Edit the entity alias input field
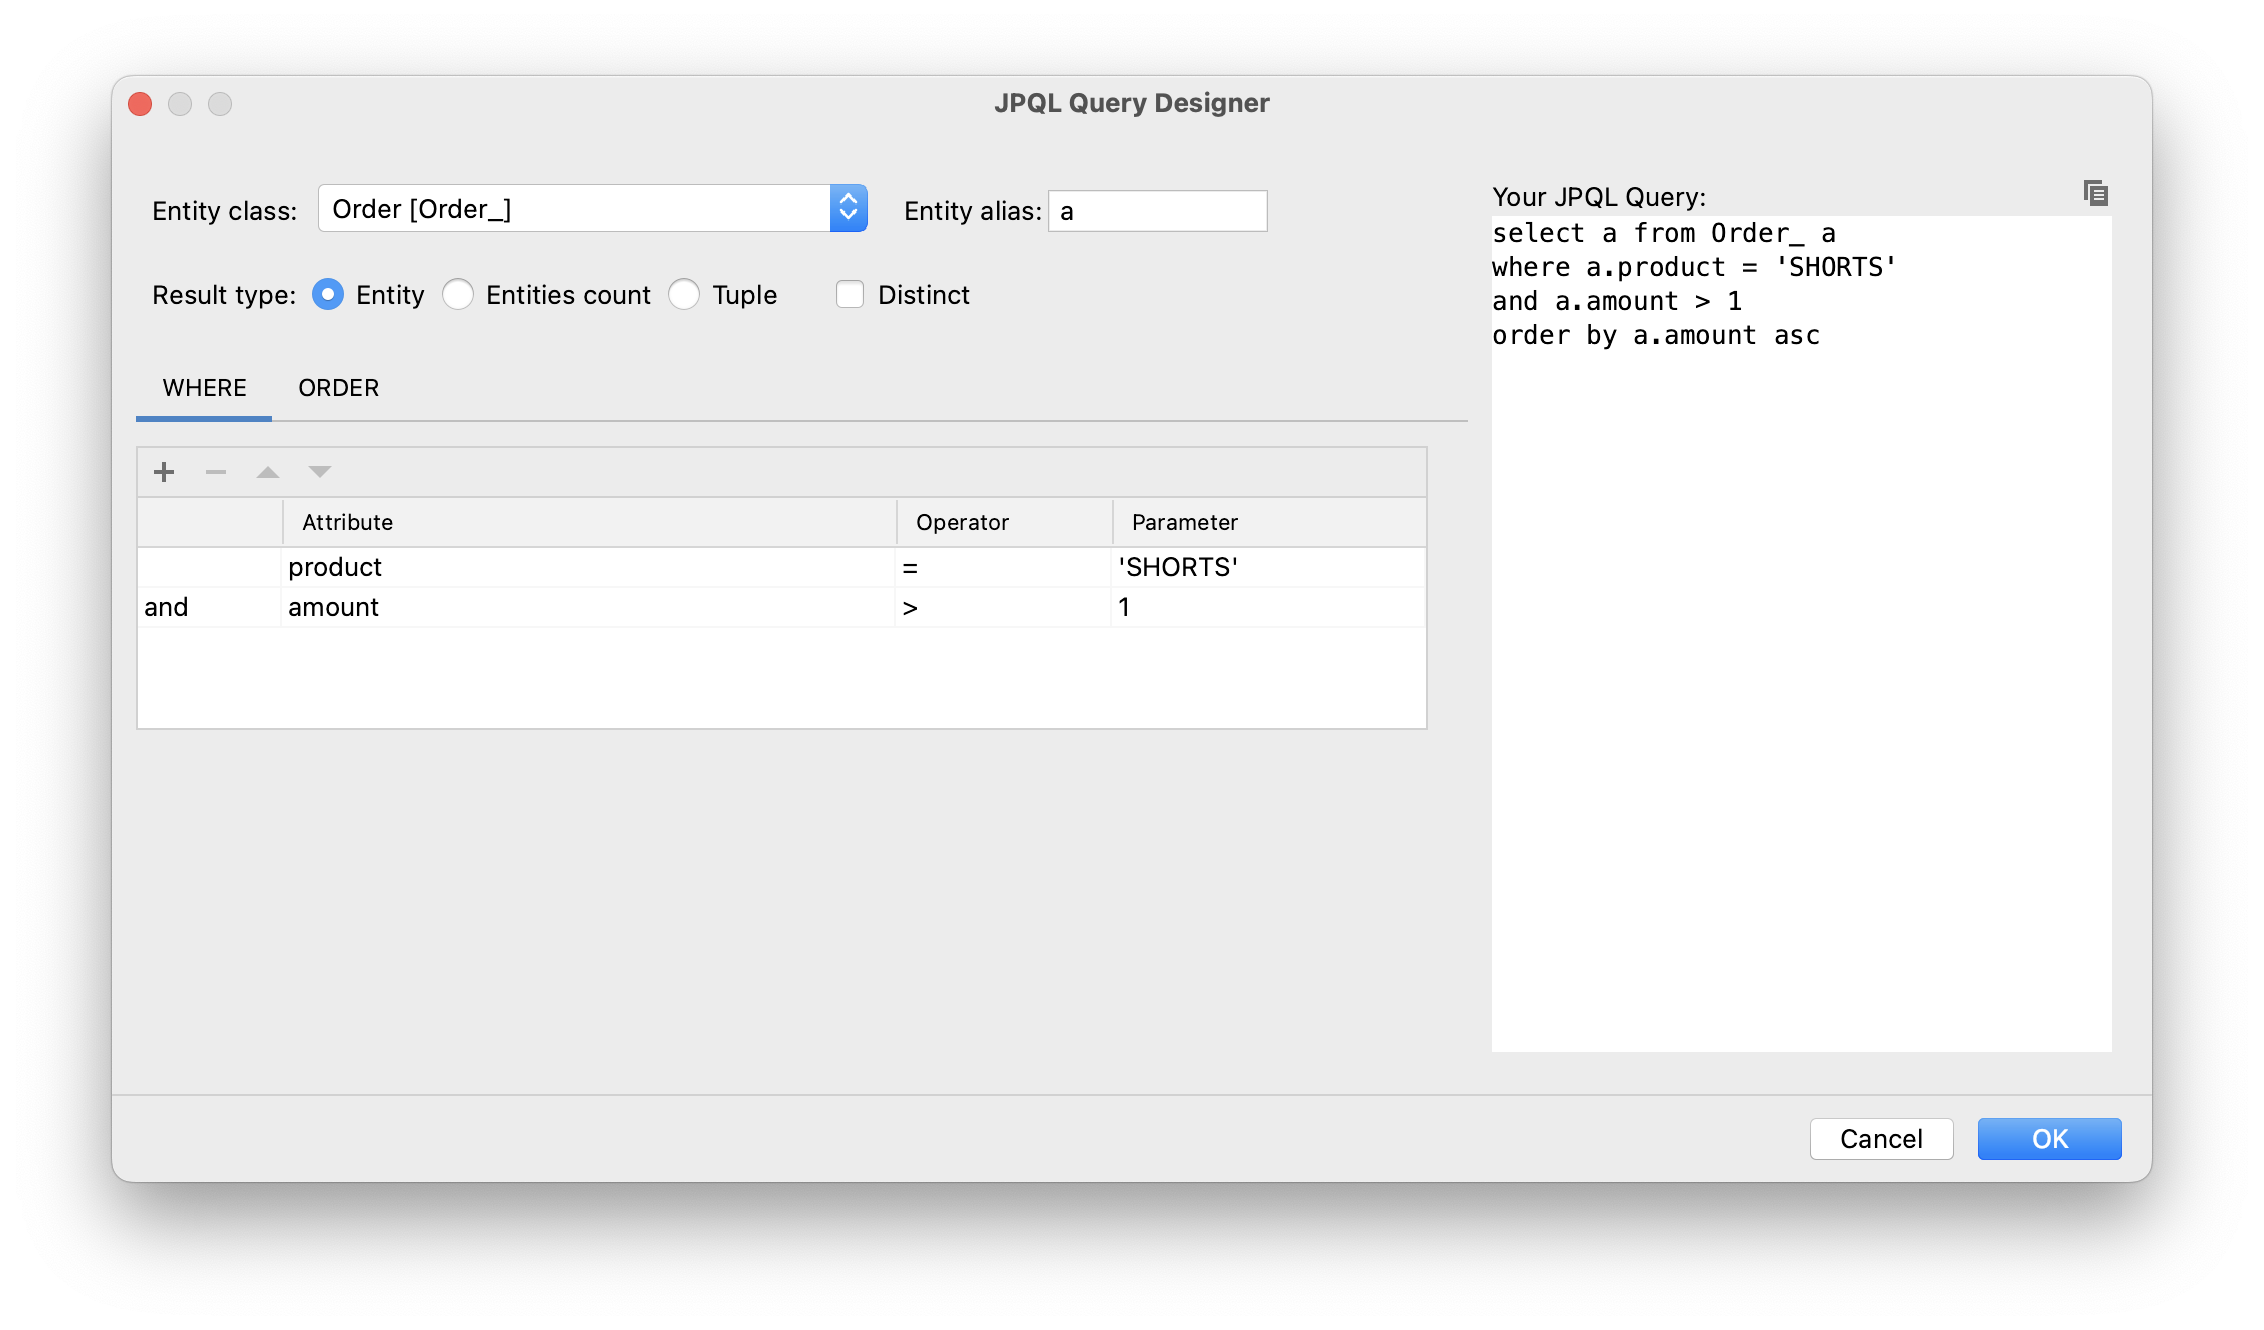 (1156, 211)
